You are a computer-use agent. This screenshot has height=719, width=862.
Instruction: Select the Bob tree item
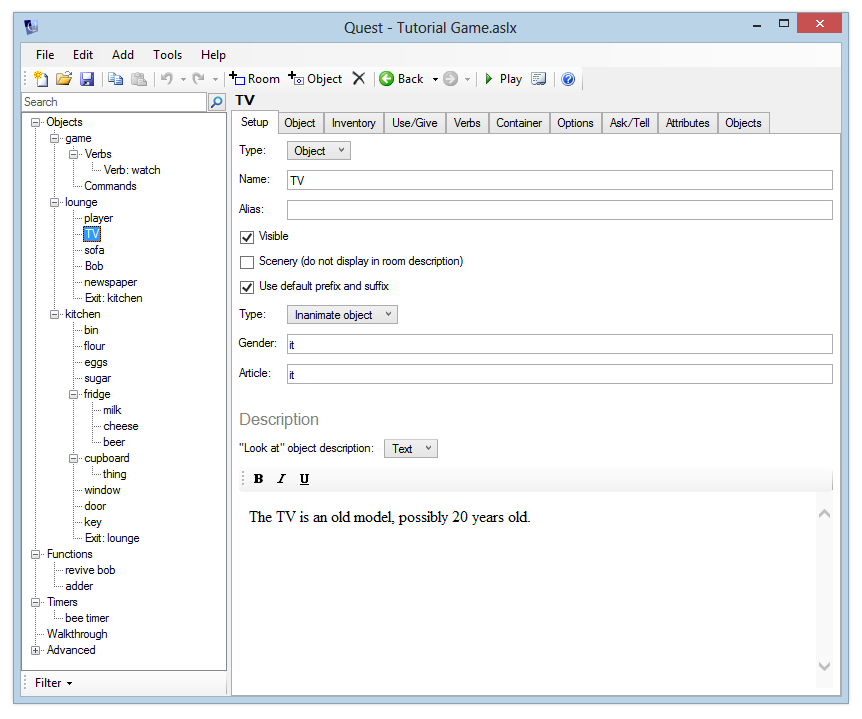tap(94, 266)
